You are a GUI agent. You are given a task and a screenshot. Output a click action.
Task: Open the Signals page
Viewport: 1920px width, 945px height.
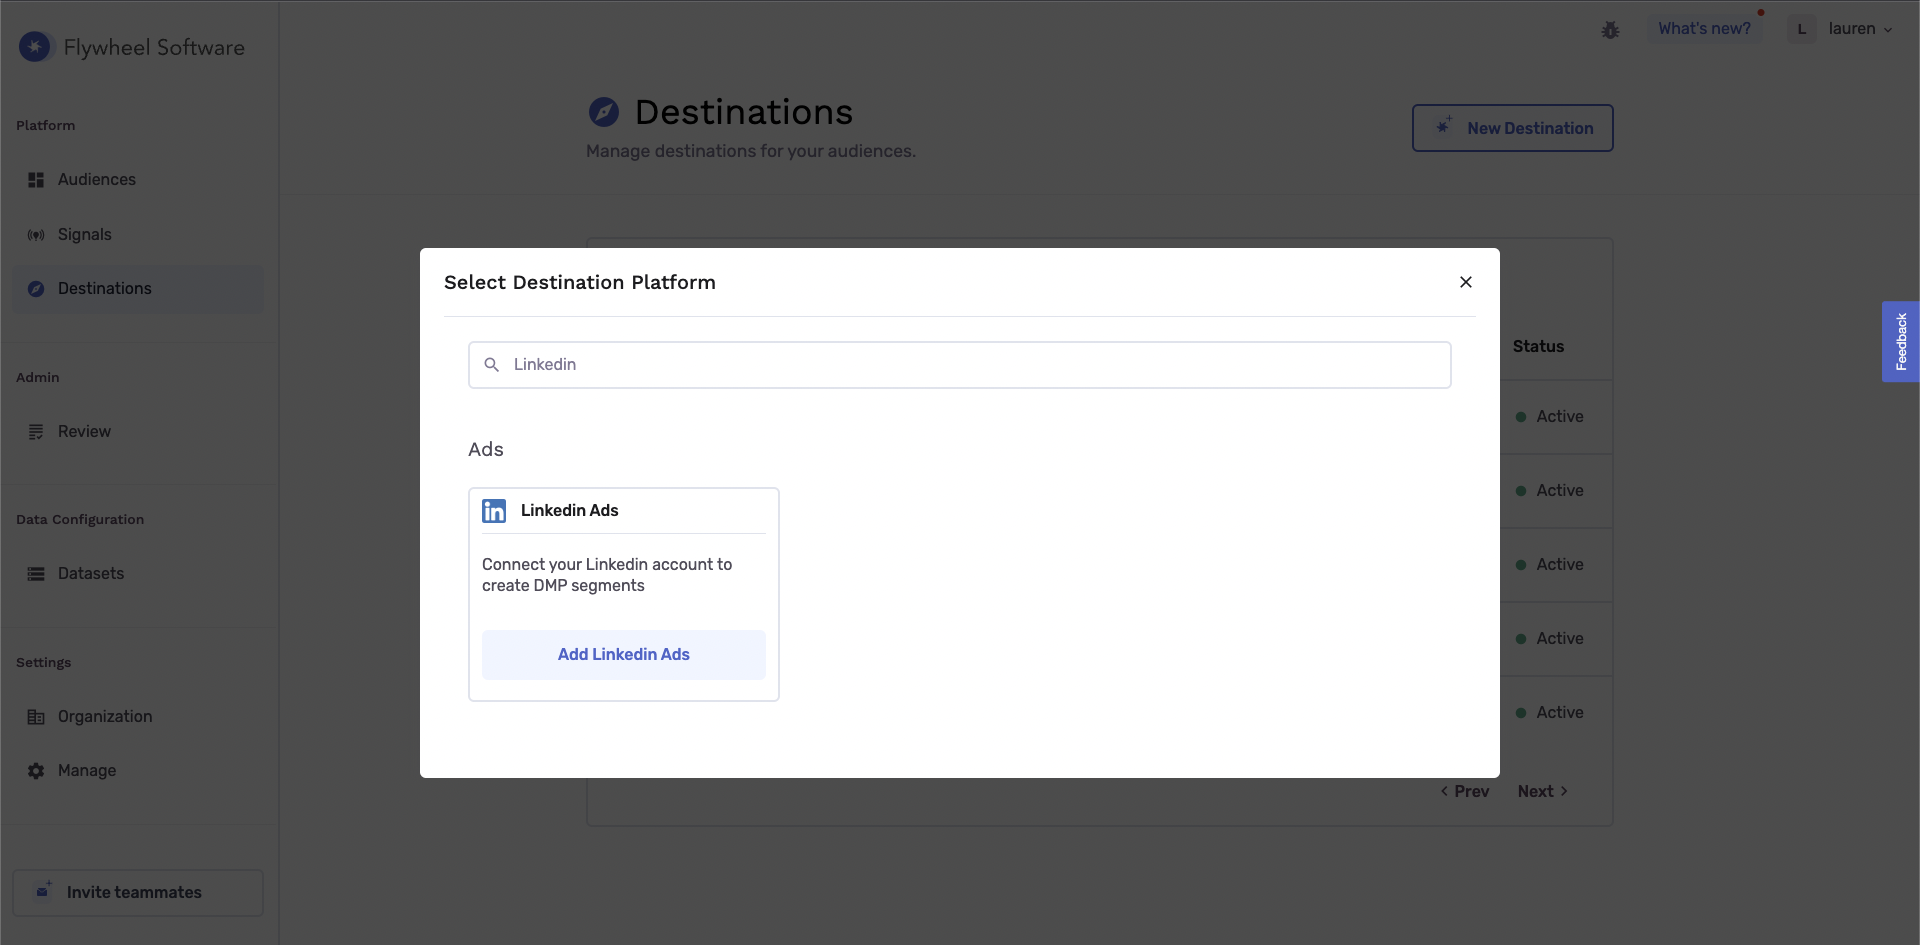coord(138,235)
